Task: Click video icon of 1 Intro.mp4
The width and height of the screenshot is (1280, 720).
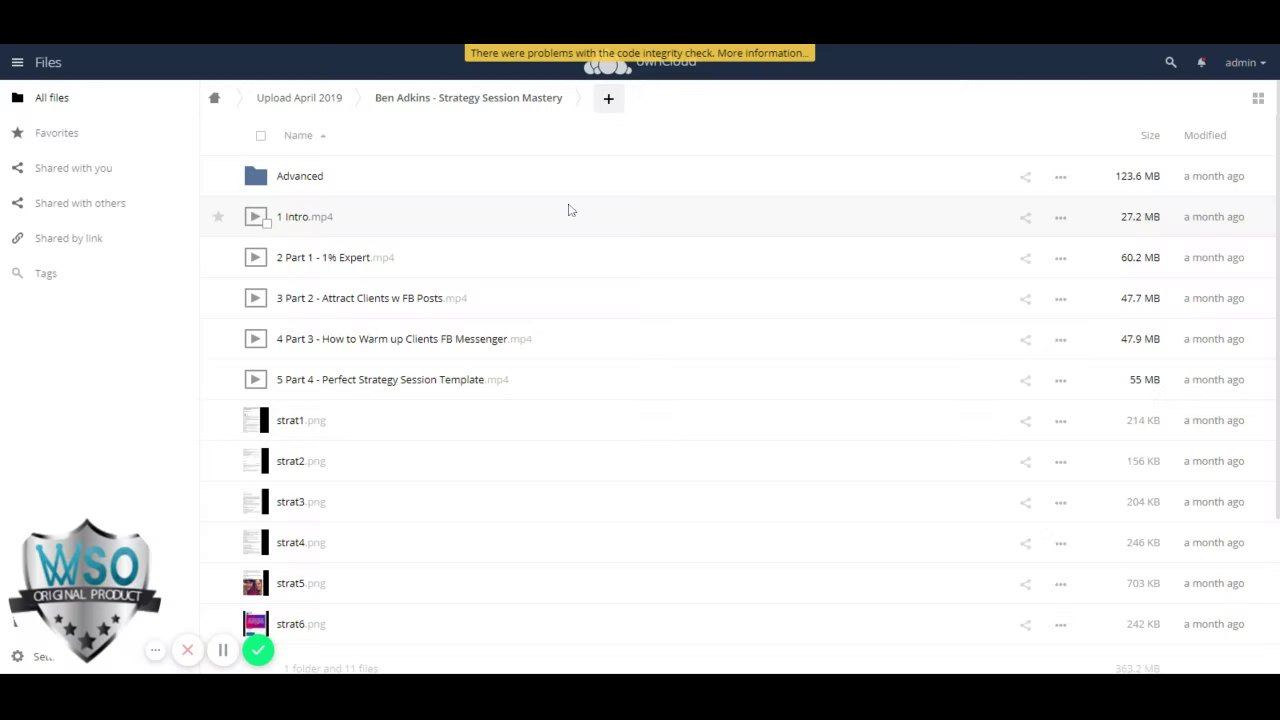Action: coord(255,217)
